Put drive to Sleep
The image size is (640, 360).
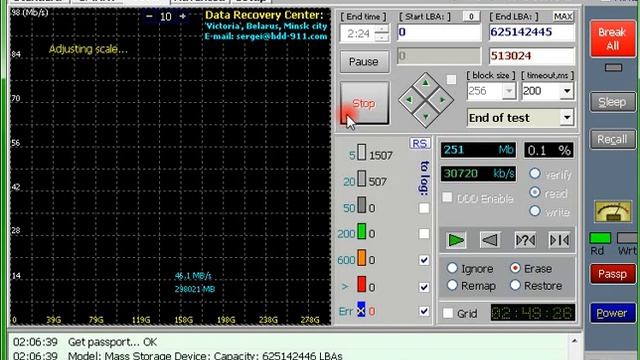click(x=612, y=102)
